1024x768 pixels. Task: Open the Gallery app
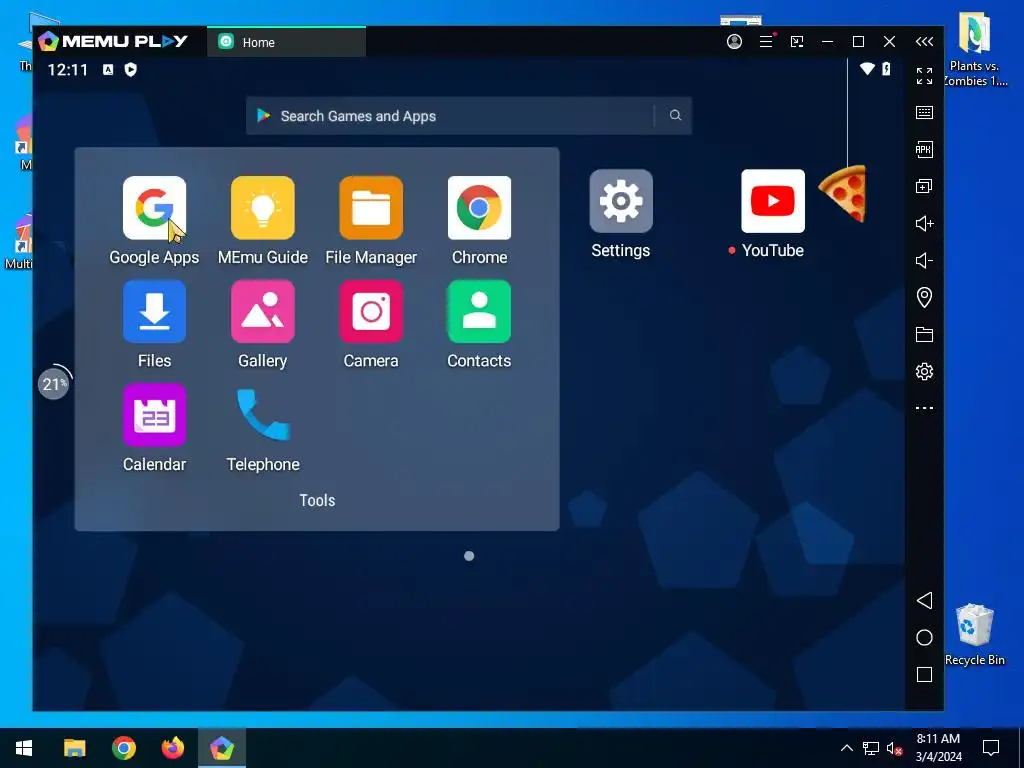(x=263, y=312)
